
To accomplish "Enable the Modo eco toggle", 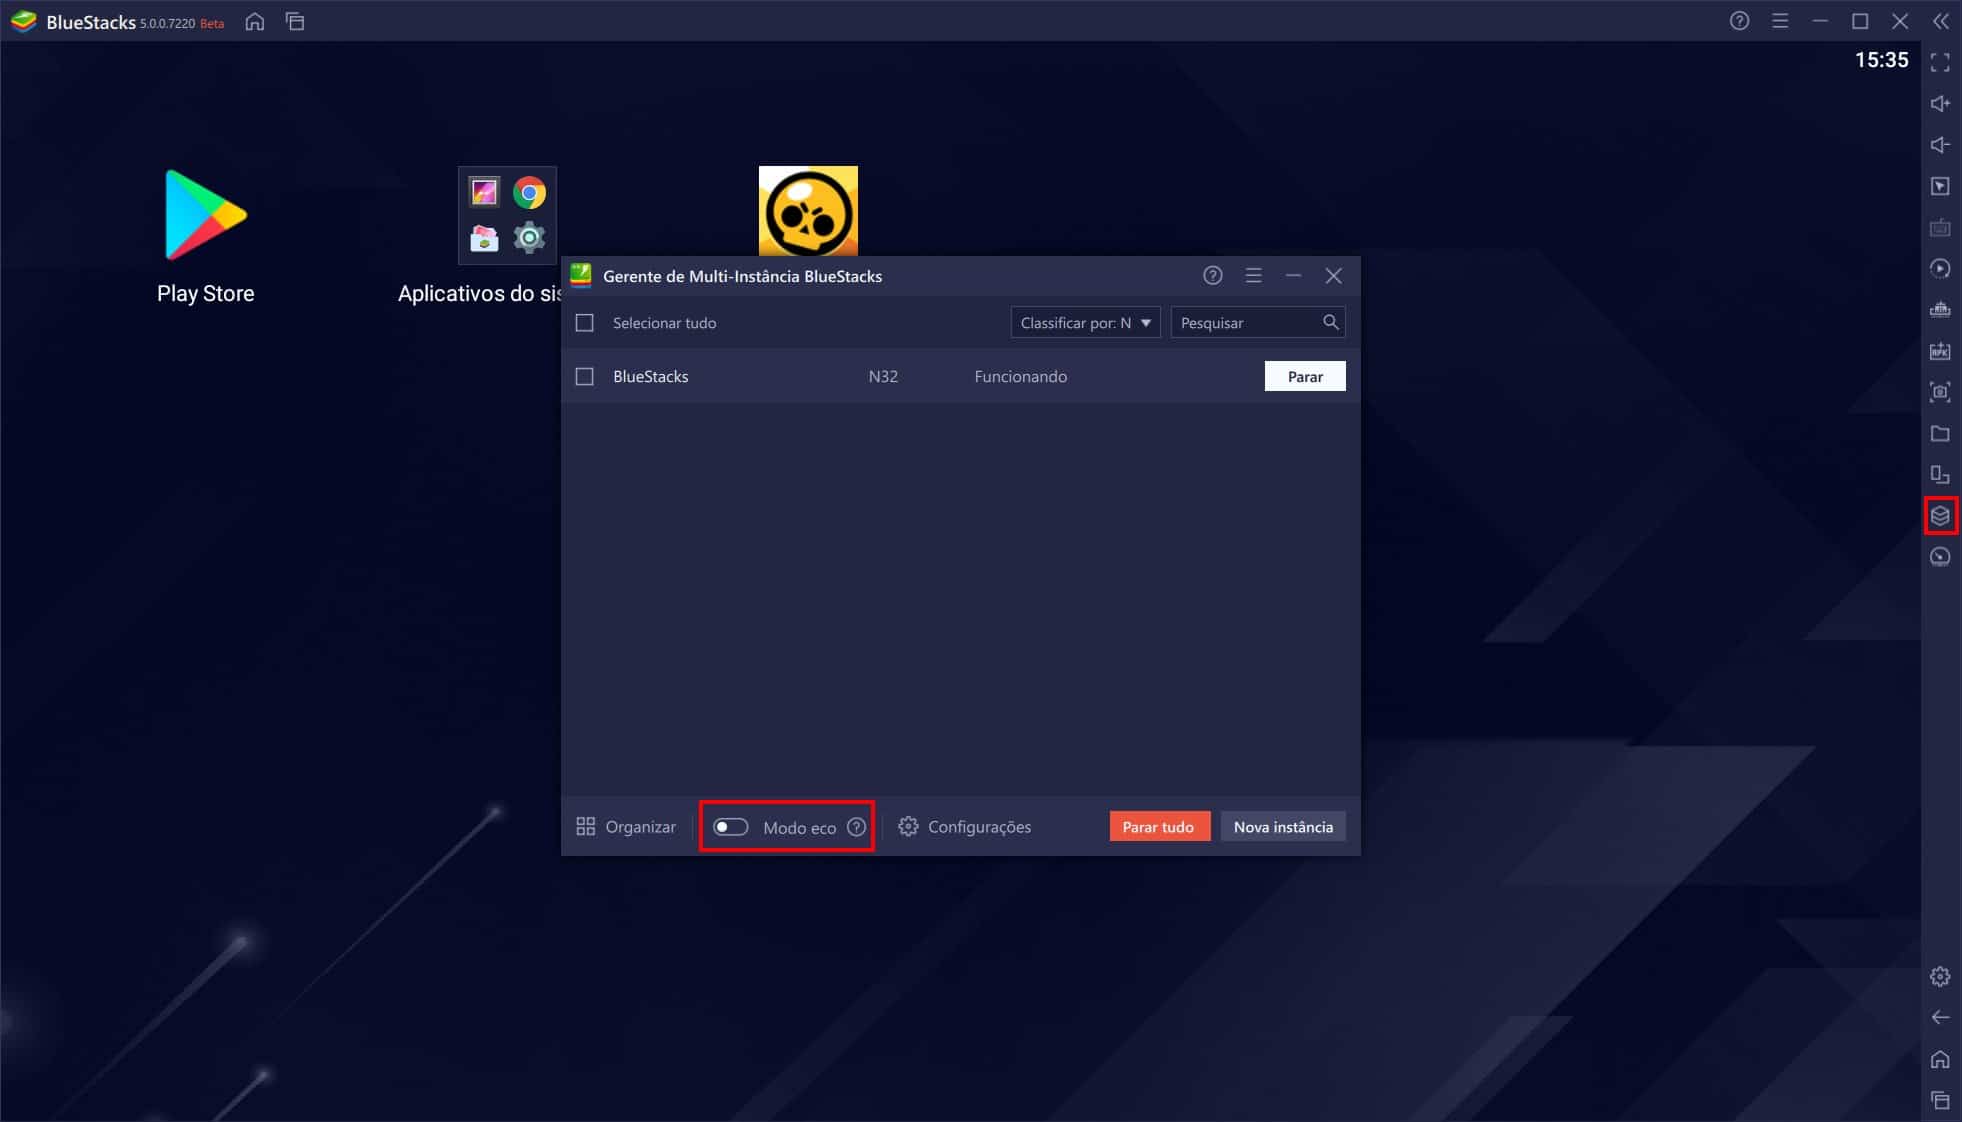I will coord(730,827).
